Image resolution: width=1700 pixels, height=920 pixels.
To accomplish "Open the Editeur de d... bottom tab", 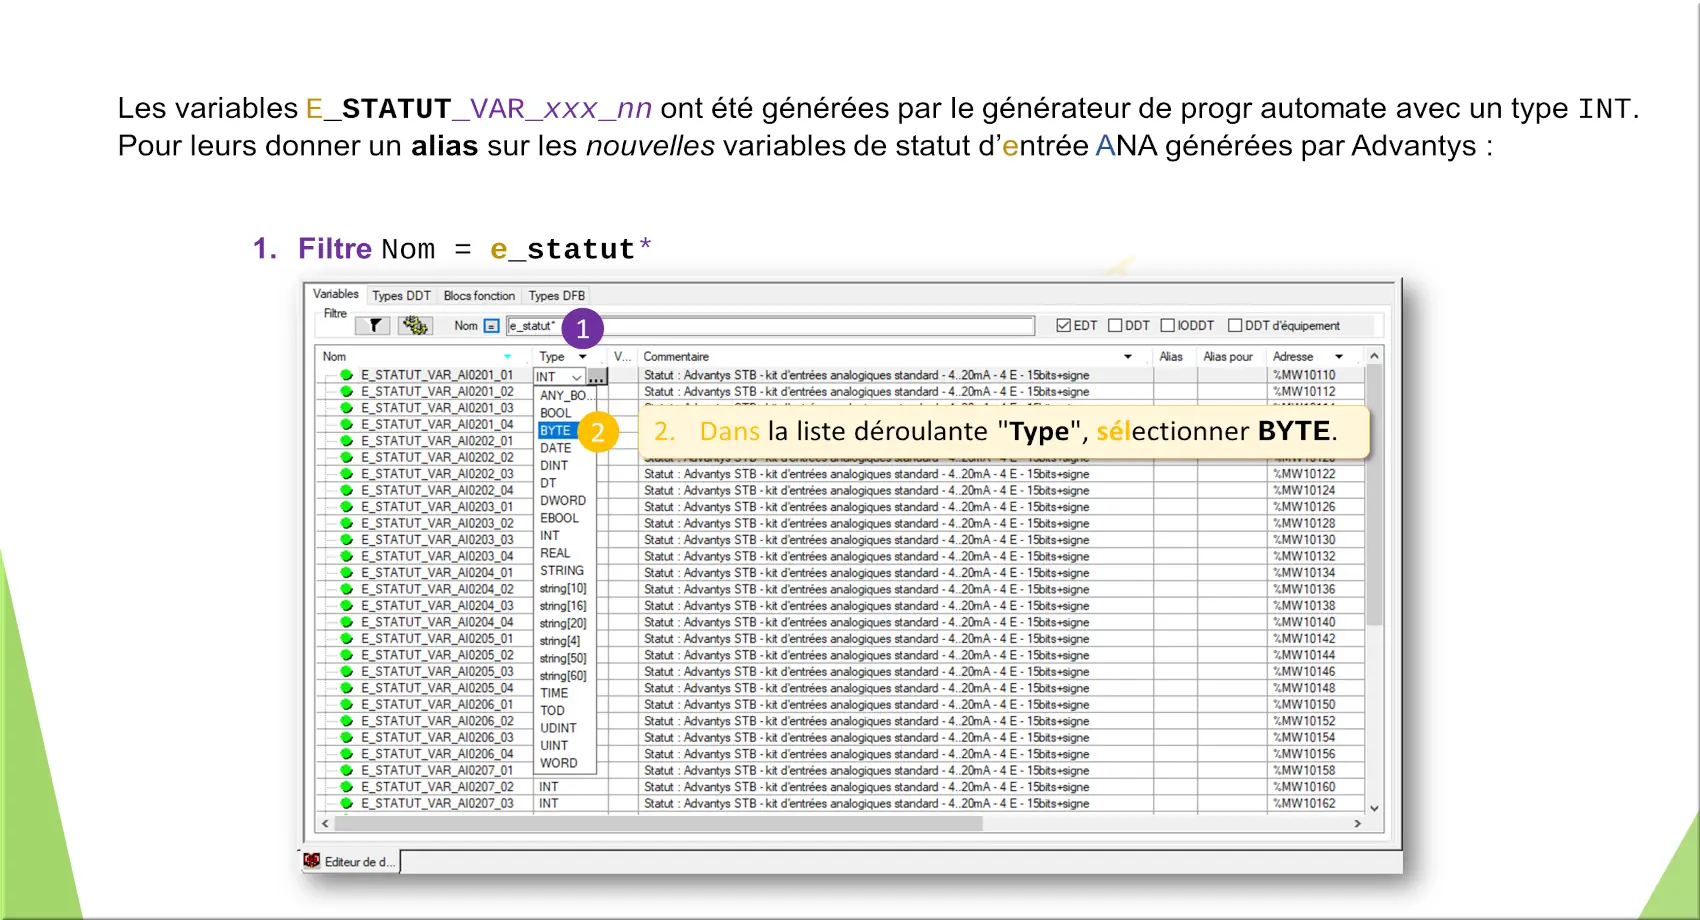I will 352,861.
